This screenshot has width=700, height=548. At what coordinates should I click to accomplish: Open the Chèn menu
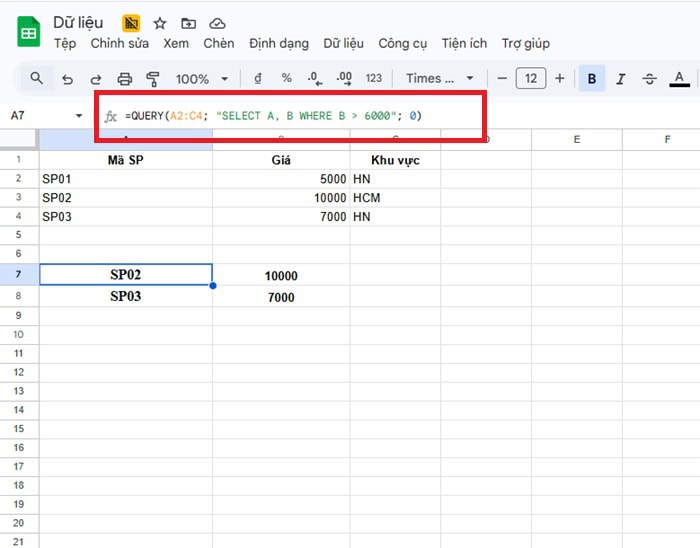coord(218,43)
